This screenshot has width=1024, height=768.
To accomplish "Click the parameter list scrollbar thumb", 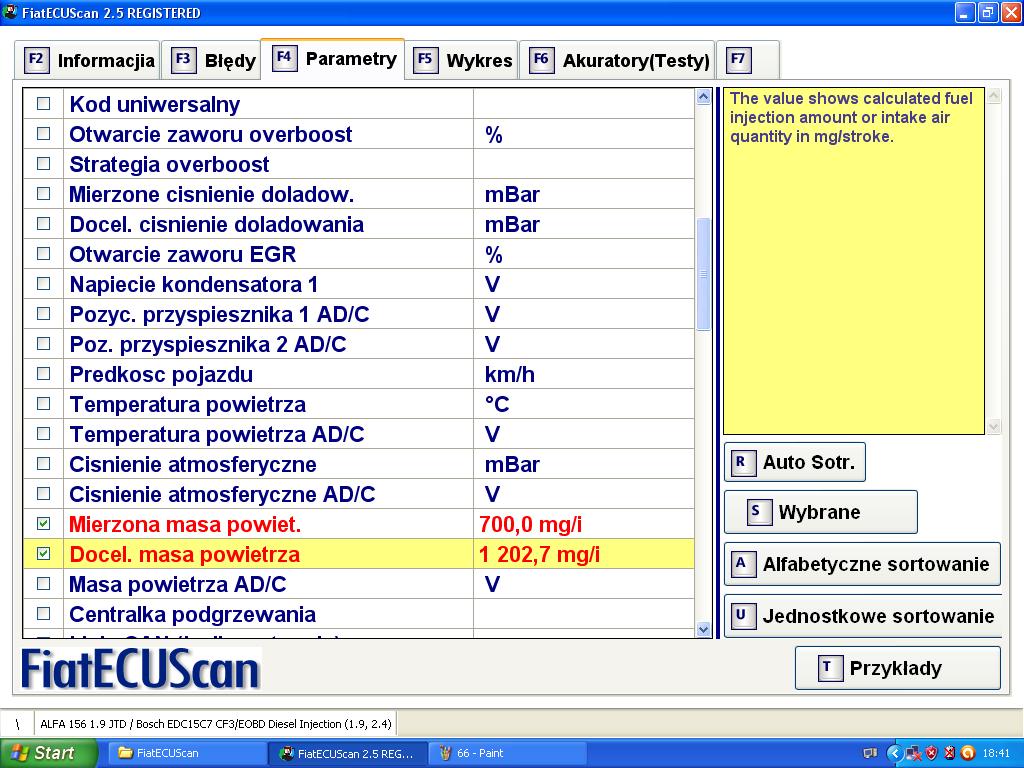I will click(x=703, y=274).
